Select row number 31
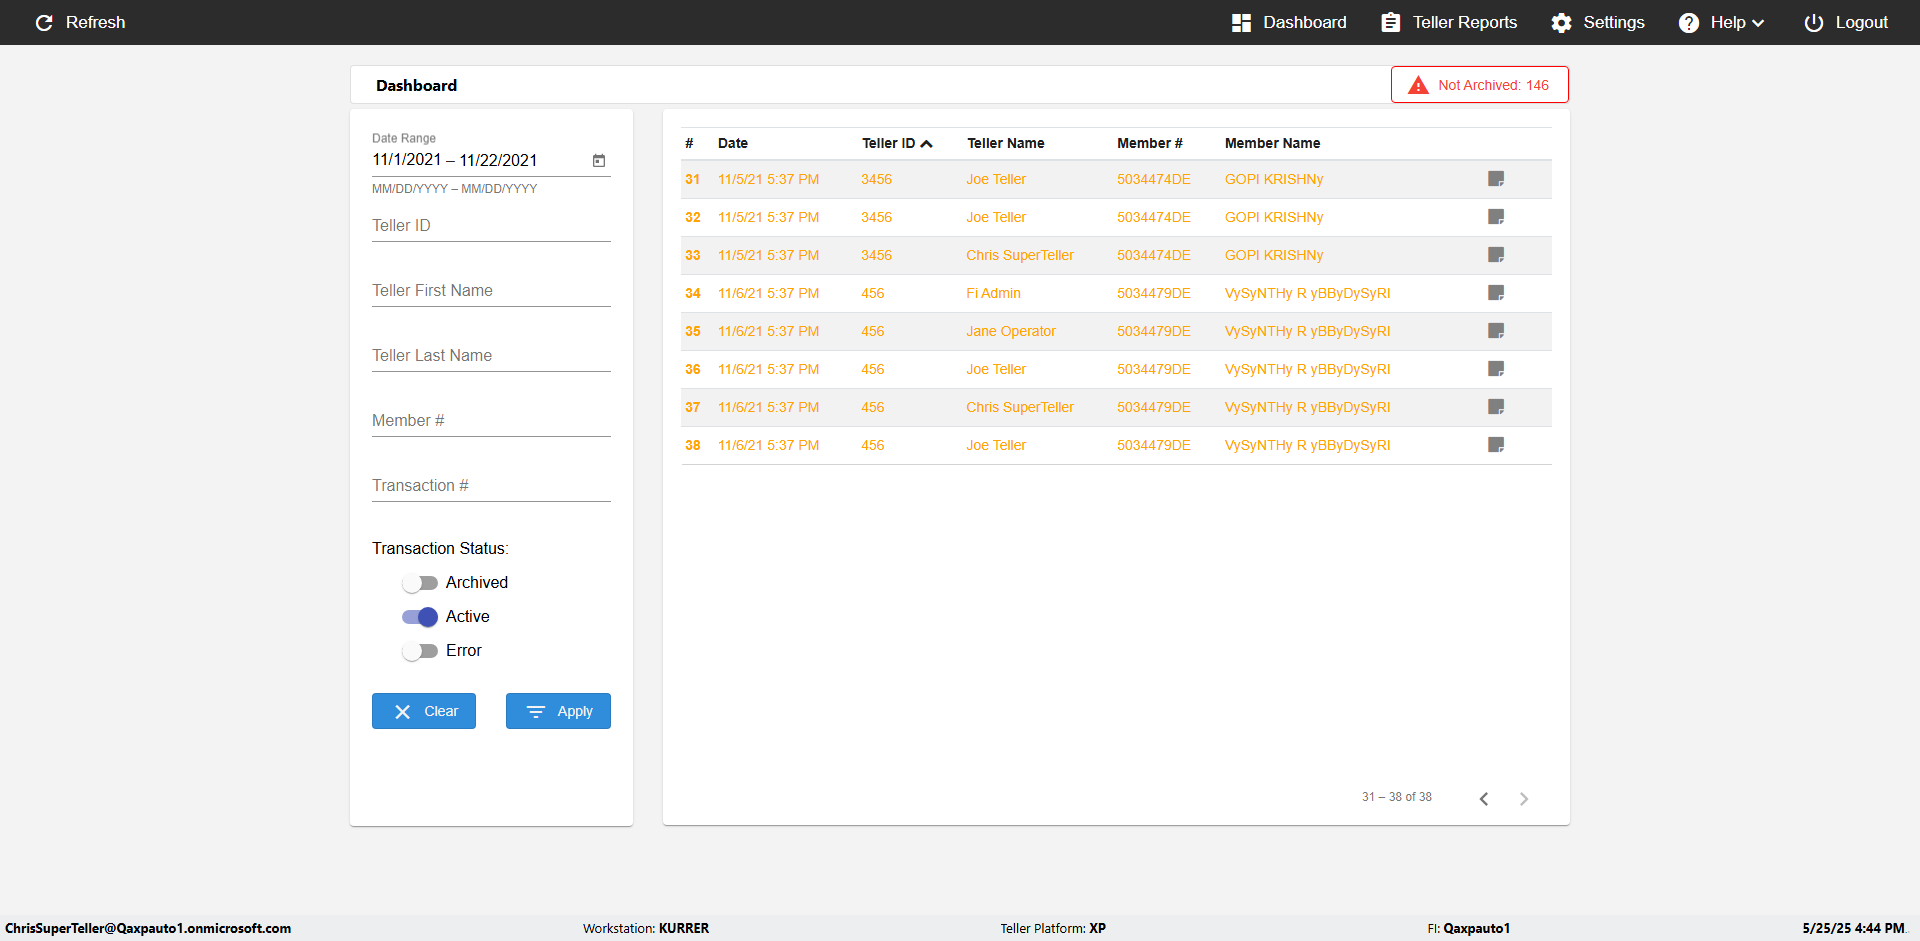This screenshot has height=941, width=1920. 692,179
